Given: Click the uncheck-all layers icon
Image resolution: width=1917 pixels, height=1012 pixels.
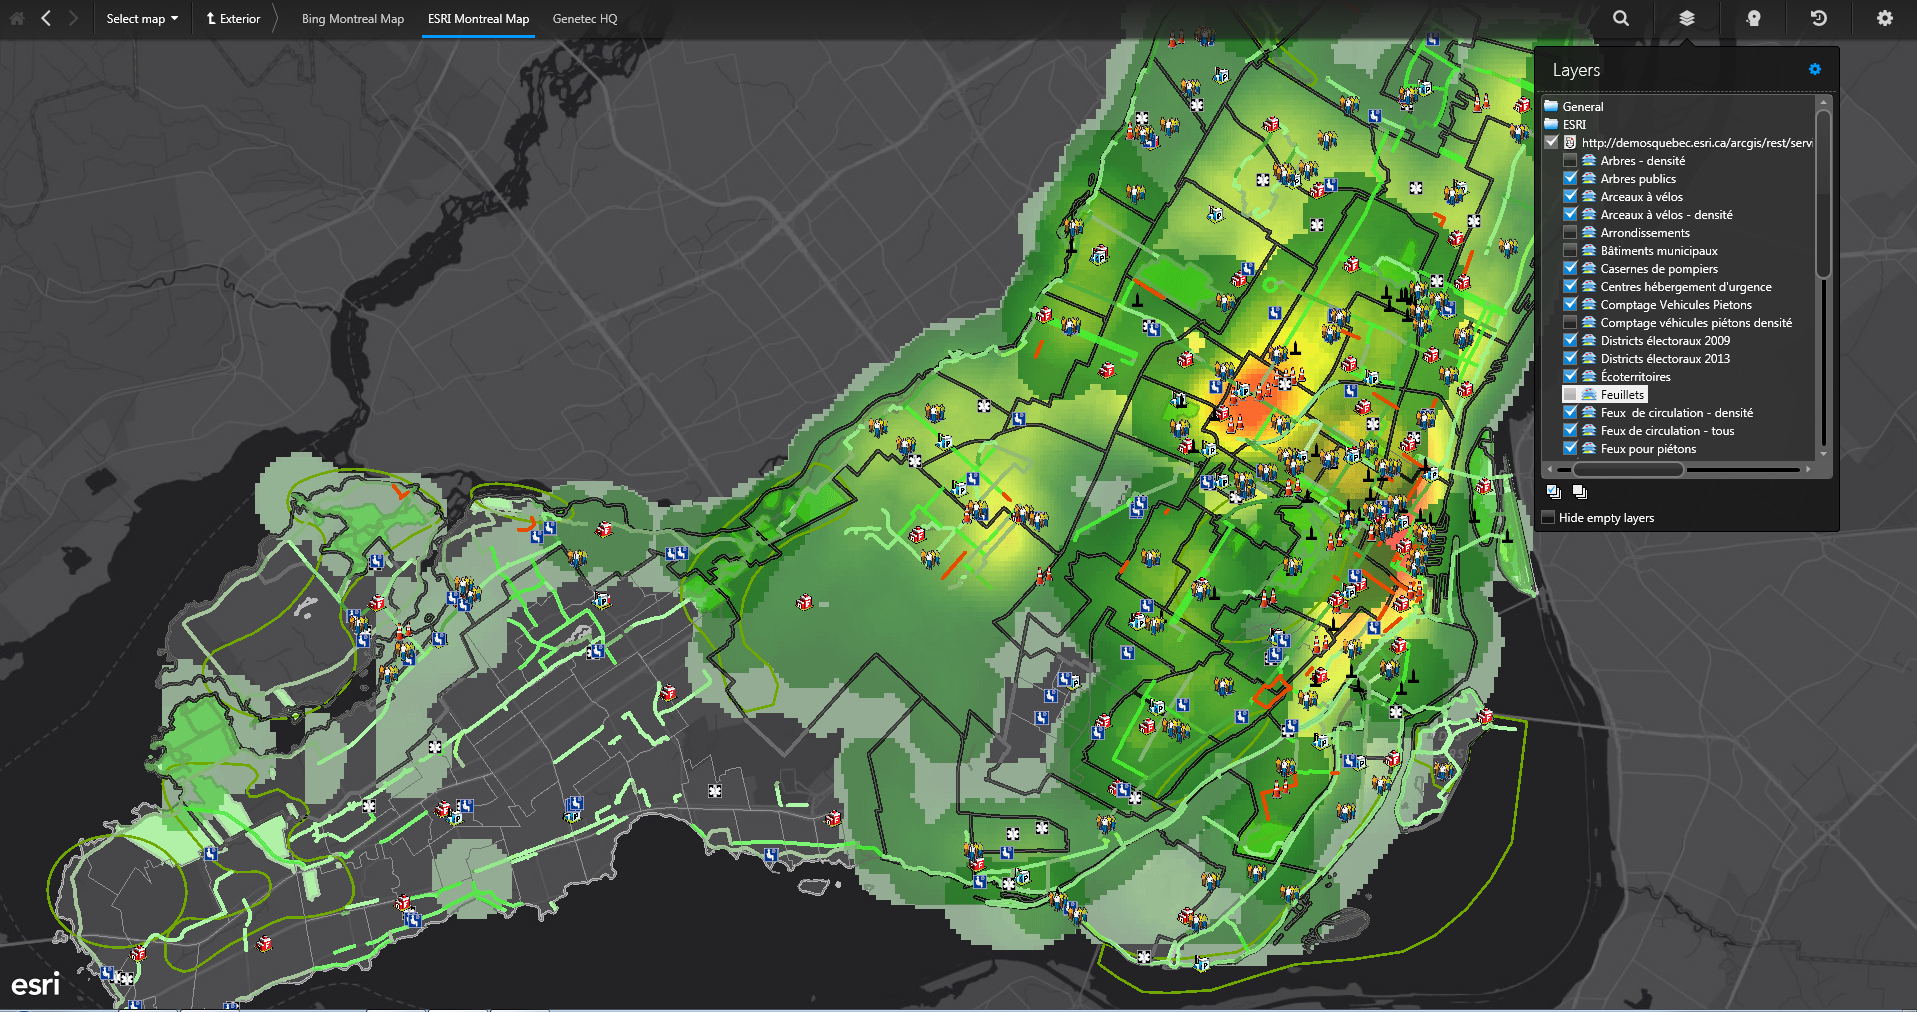Looking at the screenshot, I should 1580,492.
